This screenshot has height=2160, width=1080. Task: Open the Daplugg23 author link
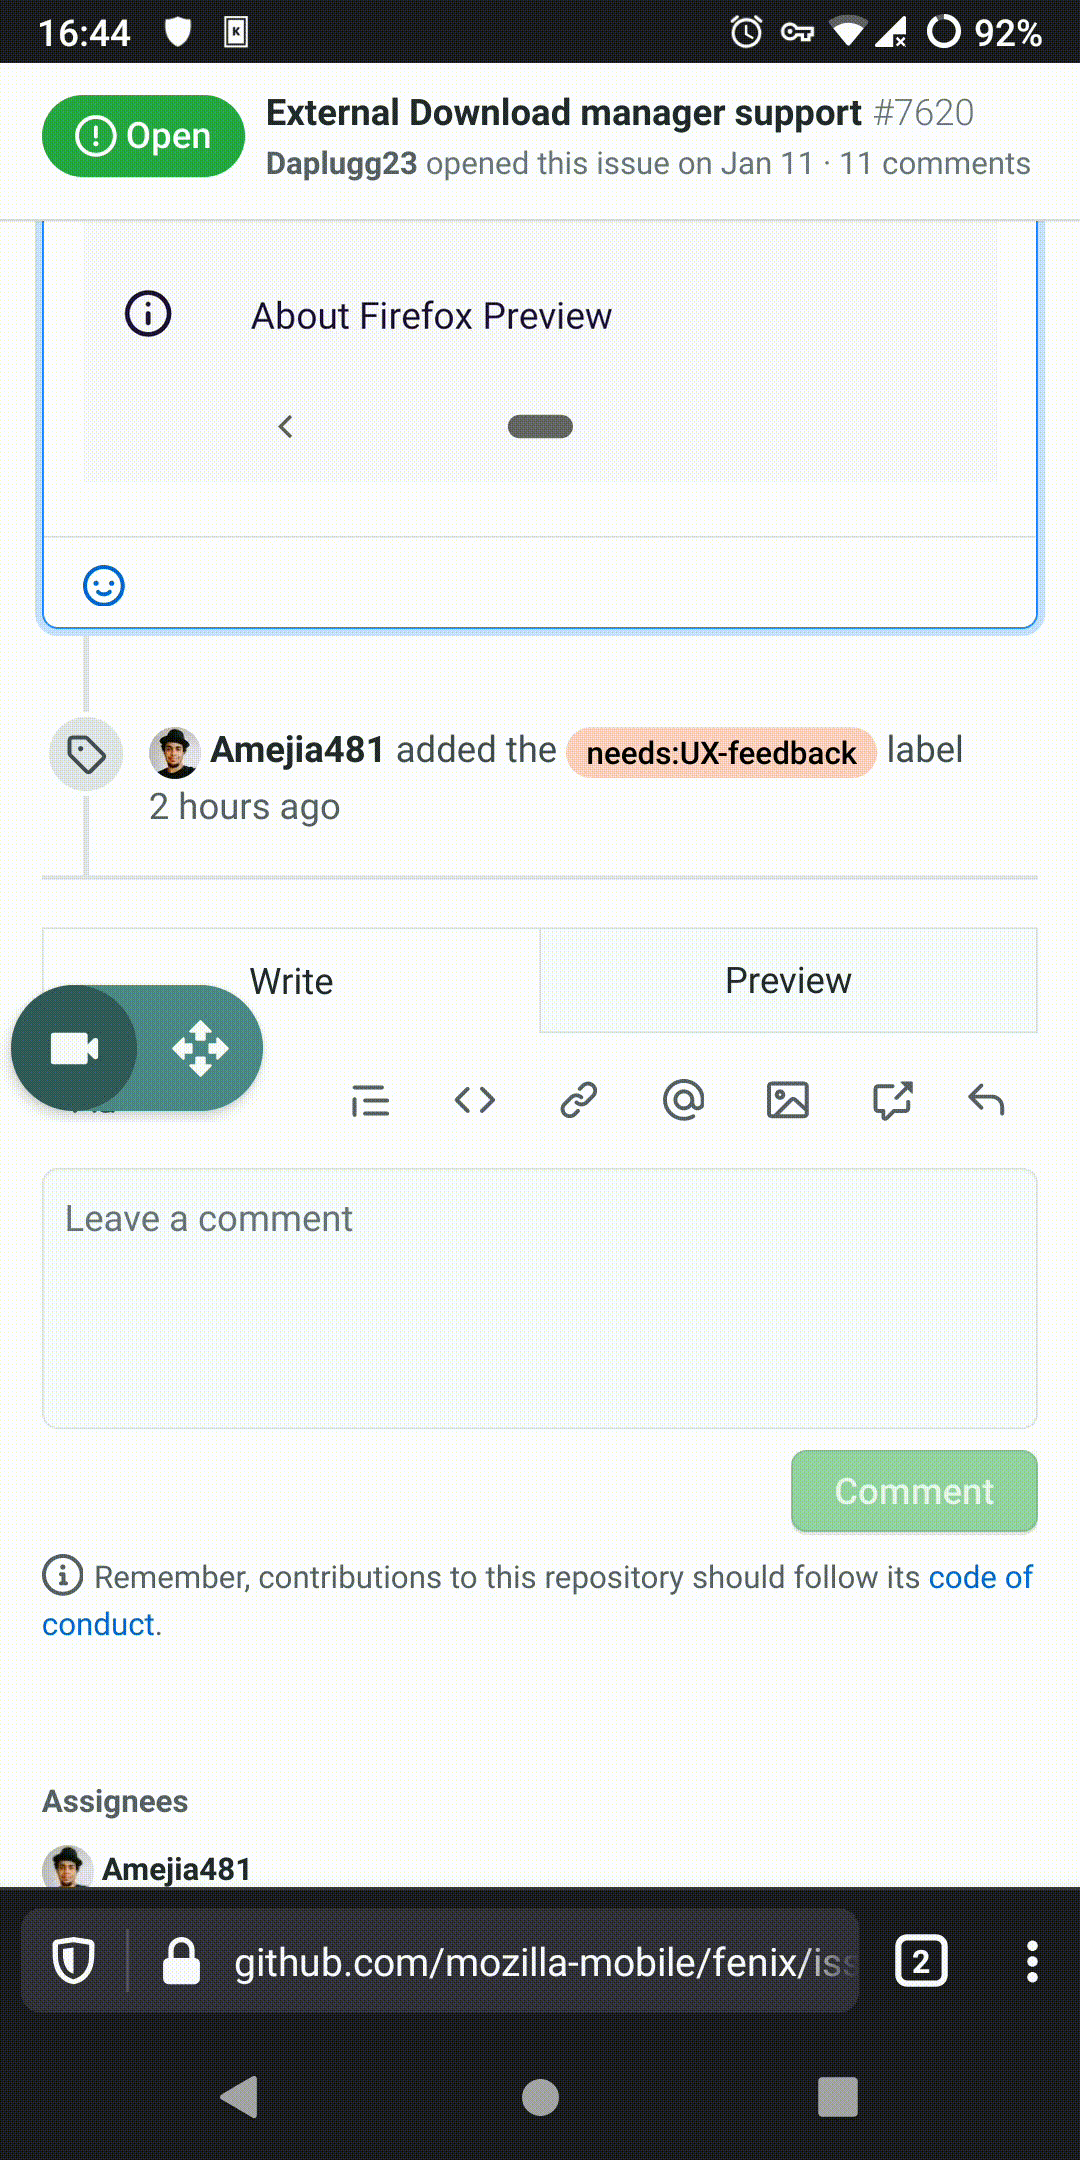coord(341,164)
